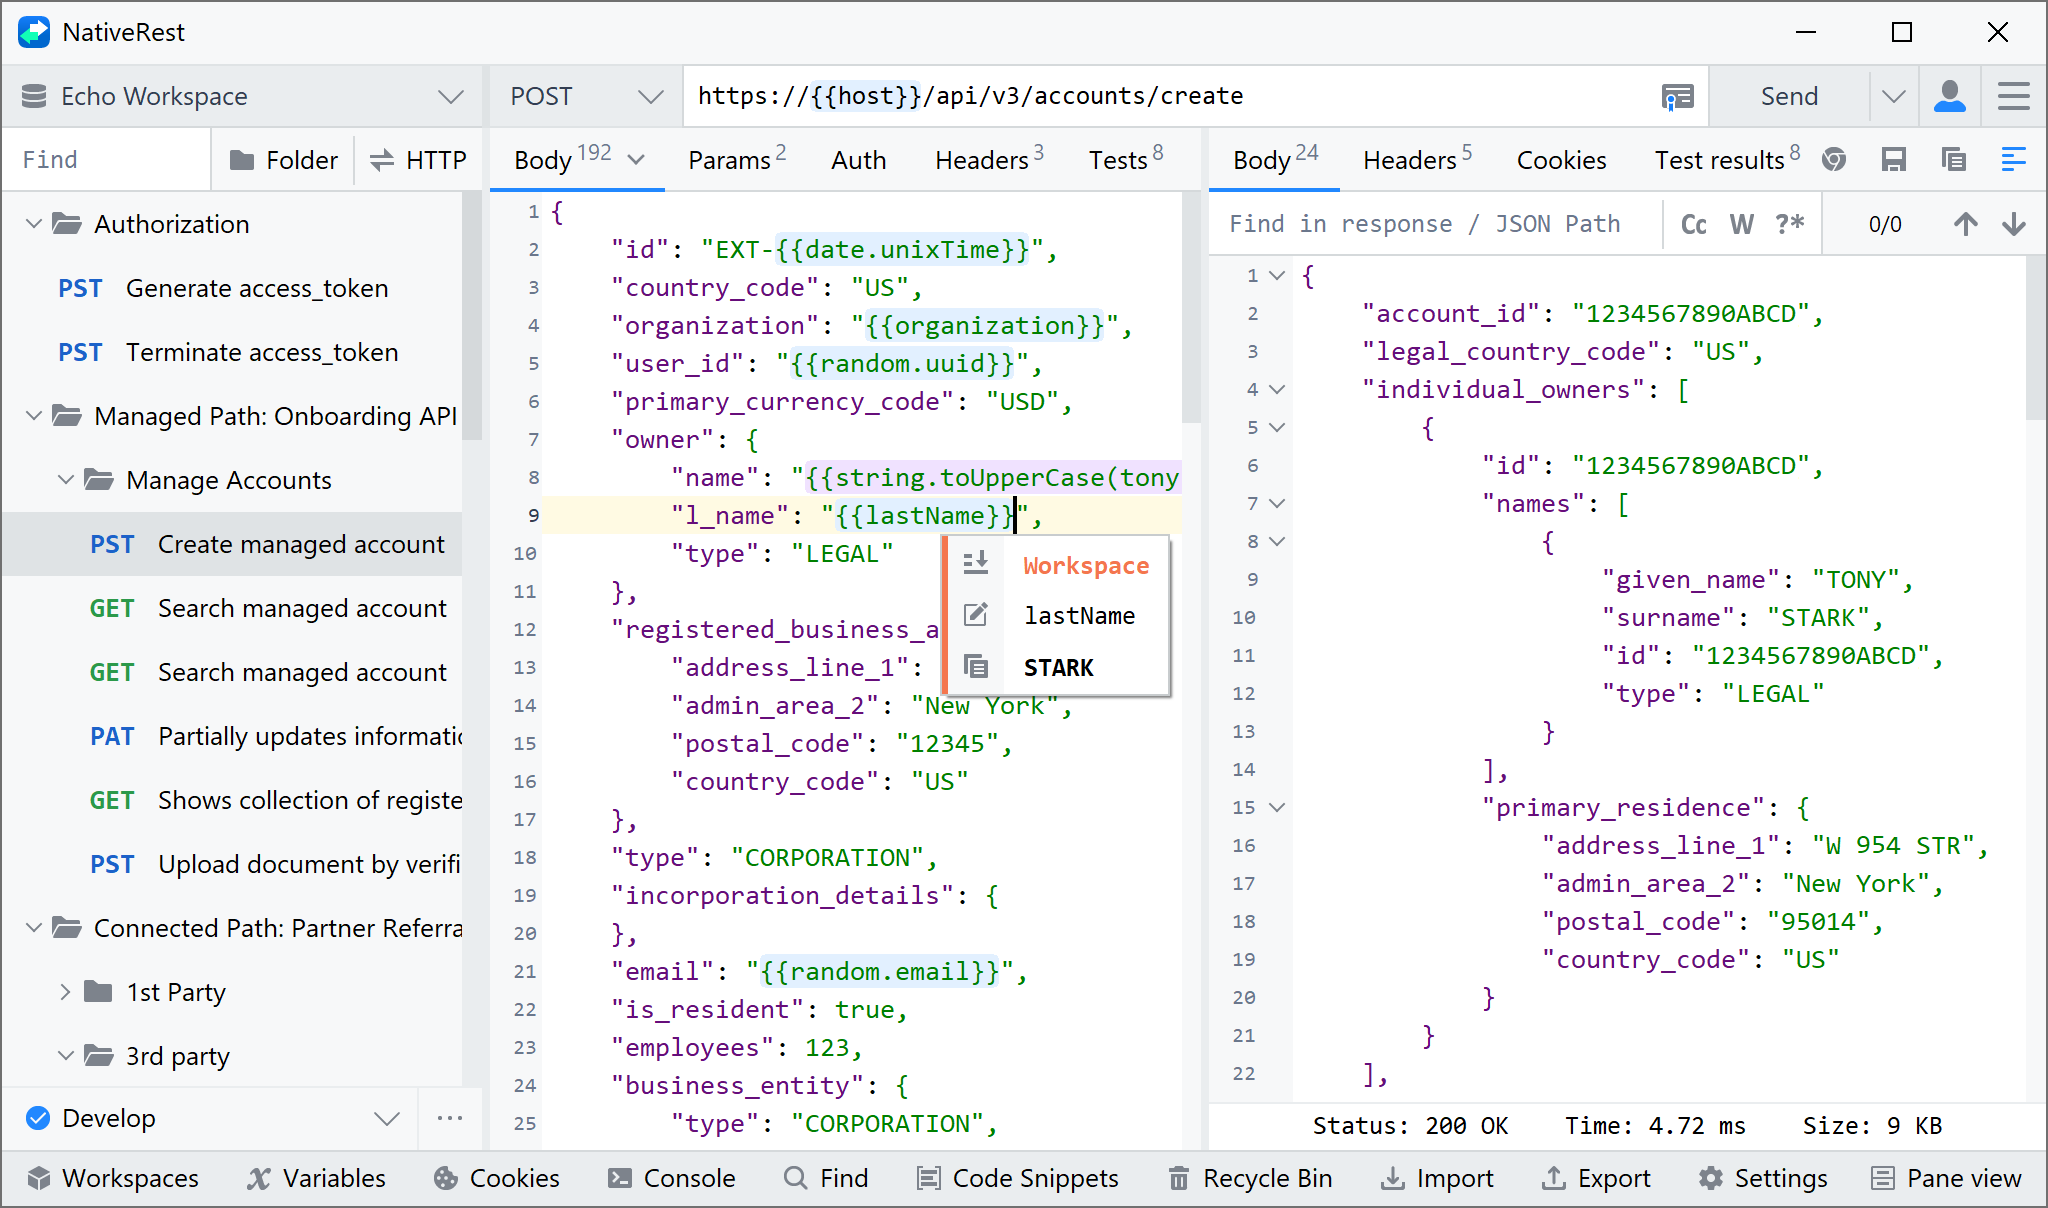Click the copy response icon
This screenshot has height=1208, width=2048.
(1953, 160)
